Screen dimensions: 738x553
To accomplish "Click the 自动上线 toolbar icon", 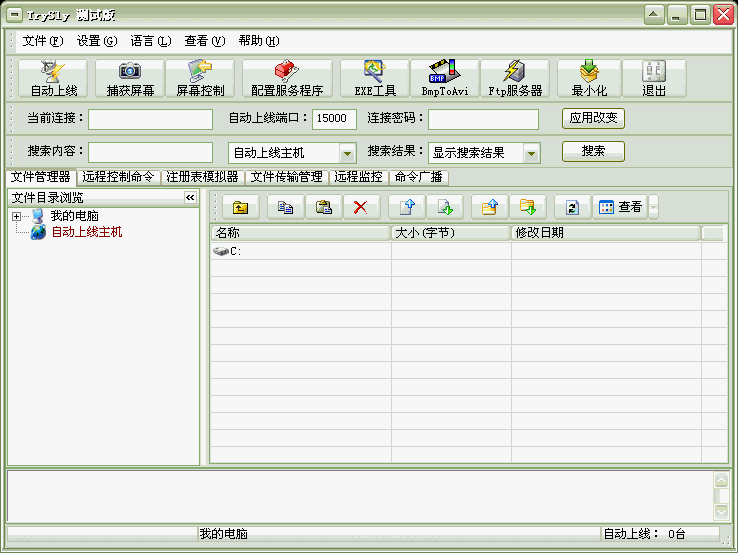I will pos(53,79).
